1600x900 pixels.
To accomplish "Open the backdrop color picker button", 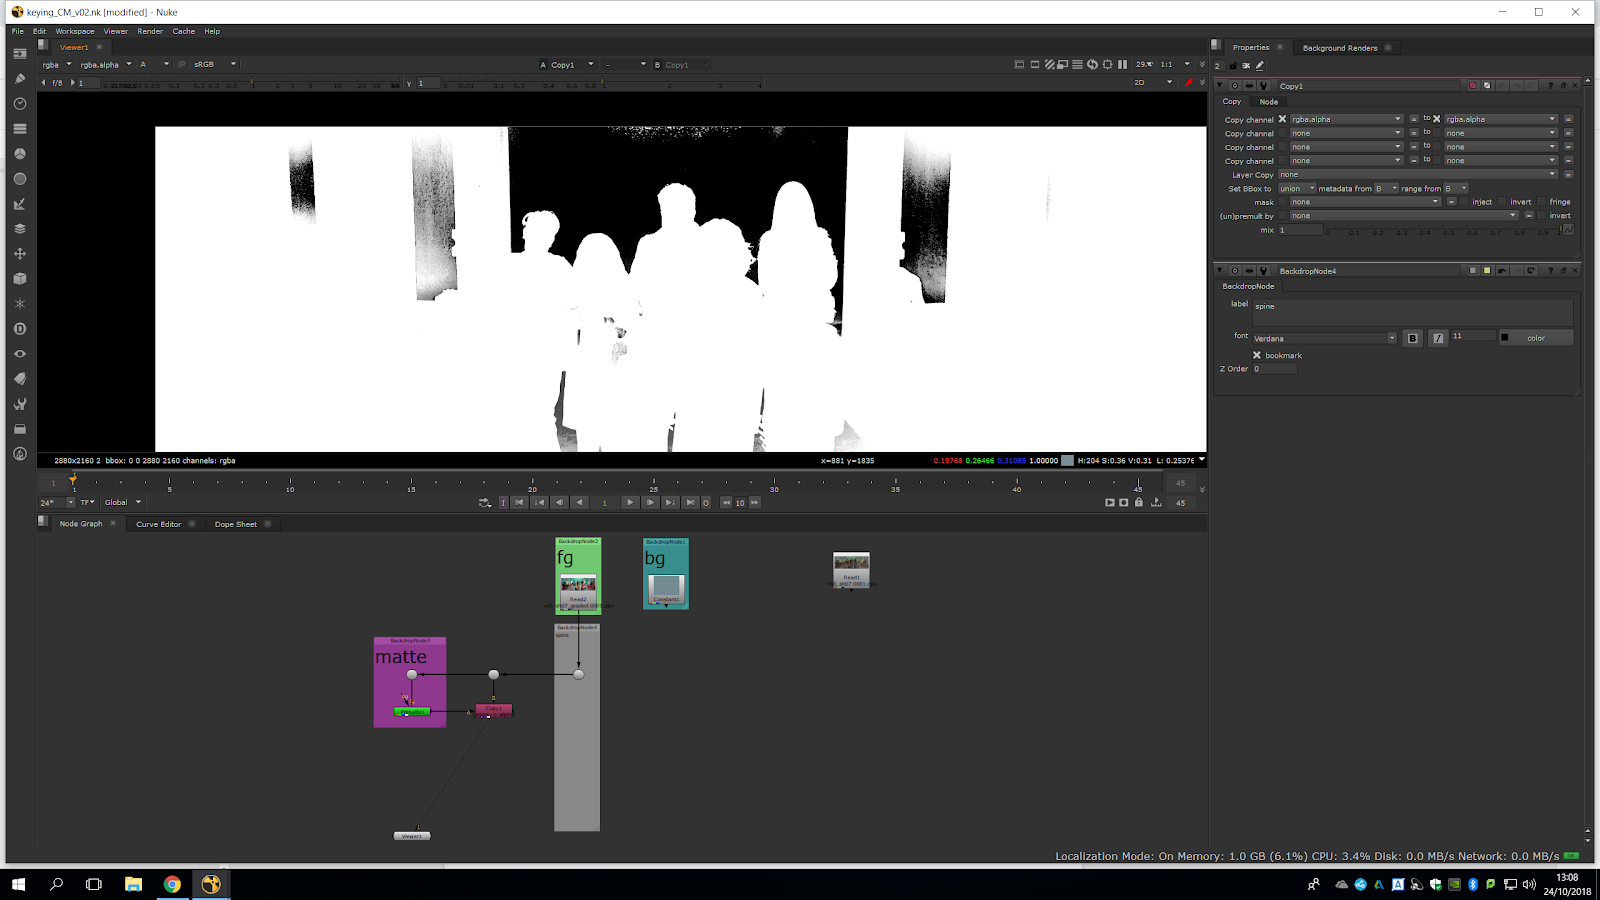I will click(1536, 338).
